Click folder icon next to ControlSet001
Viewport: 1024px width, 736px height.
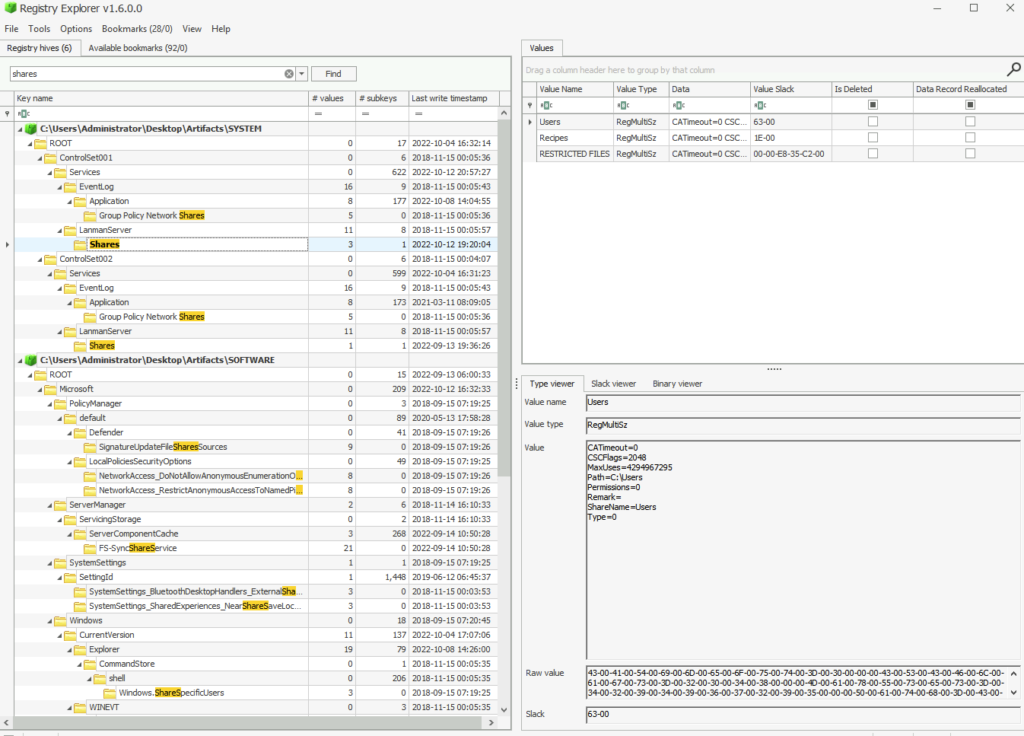(x=50, y=157)
